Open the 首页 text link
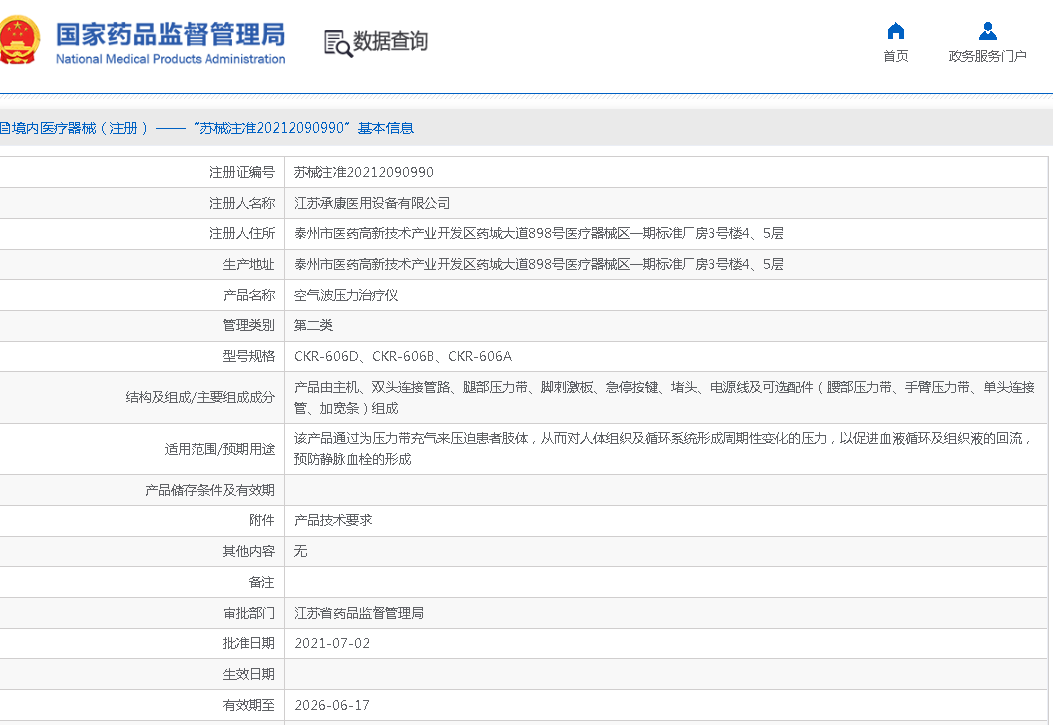Viewport: 1053px width, 725px height. coord(895,56)
